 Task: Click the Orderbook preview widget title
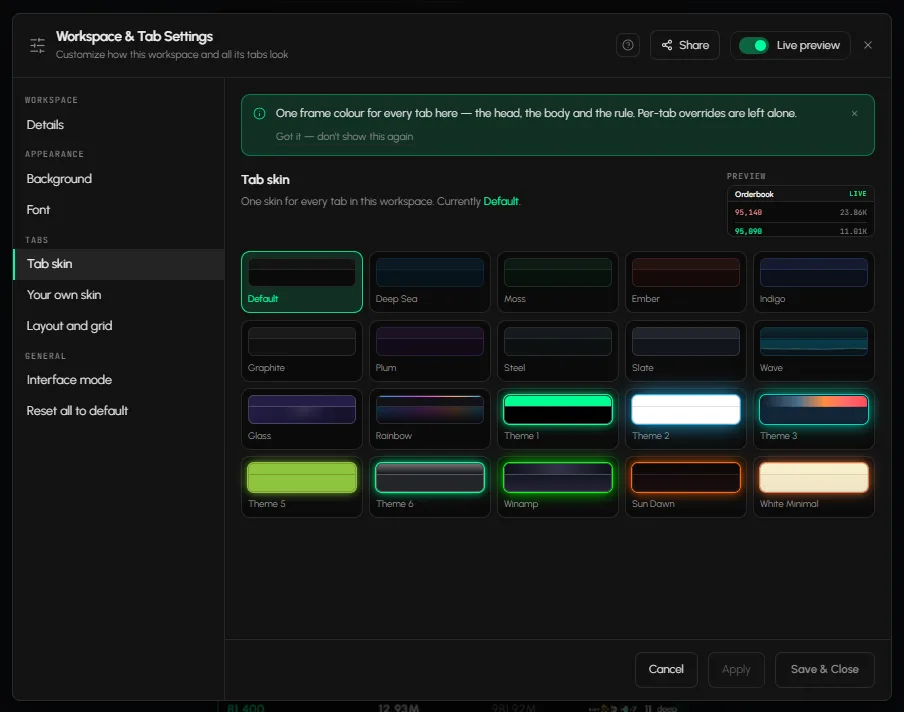[754, 194]
